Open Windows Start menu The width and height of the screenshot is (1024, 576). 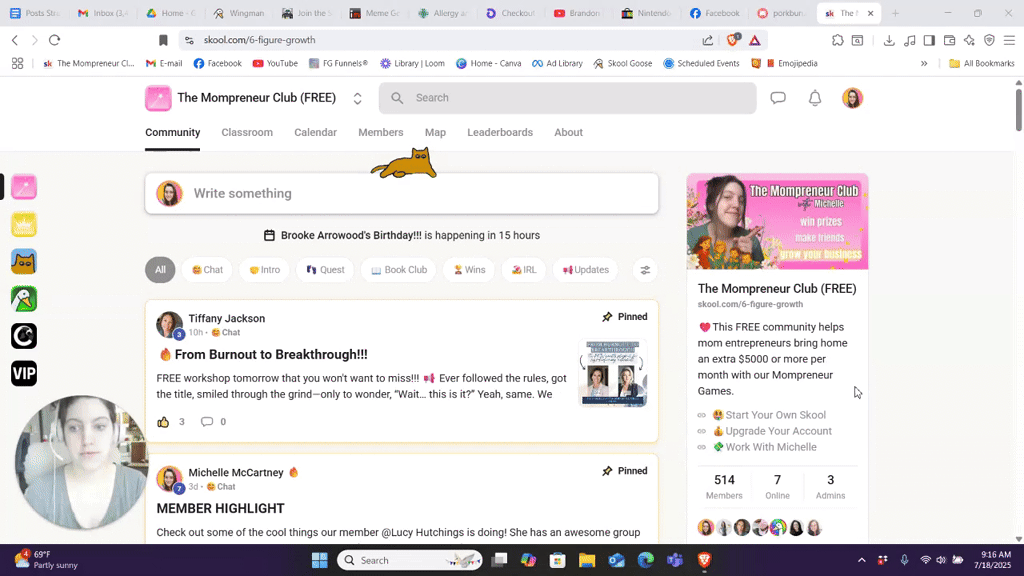click(319, 560)
